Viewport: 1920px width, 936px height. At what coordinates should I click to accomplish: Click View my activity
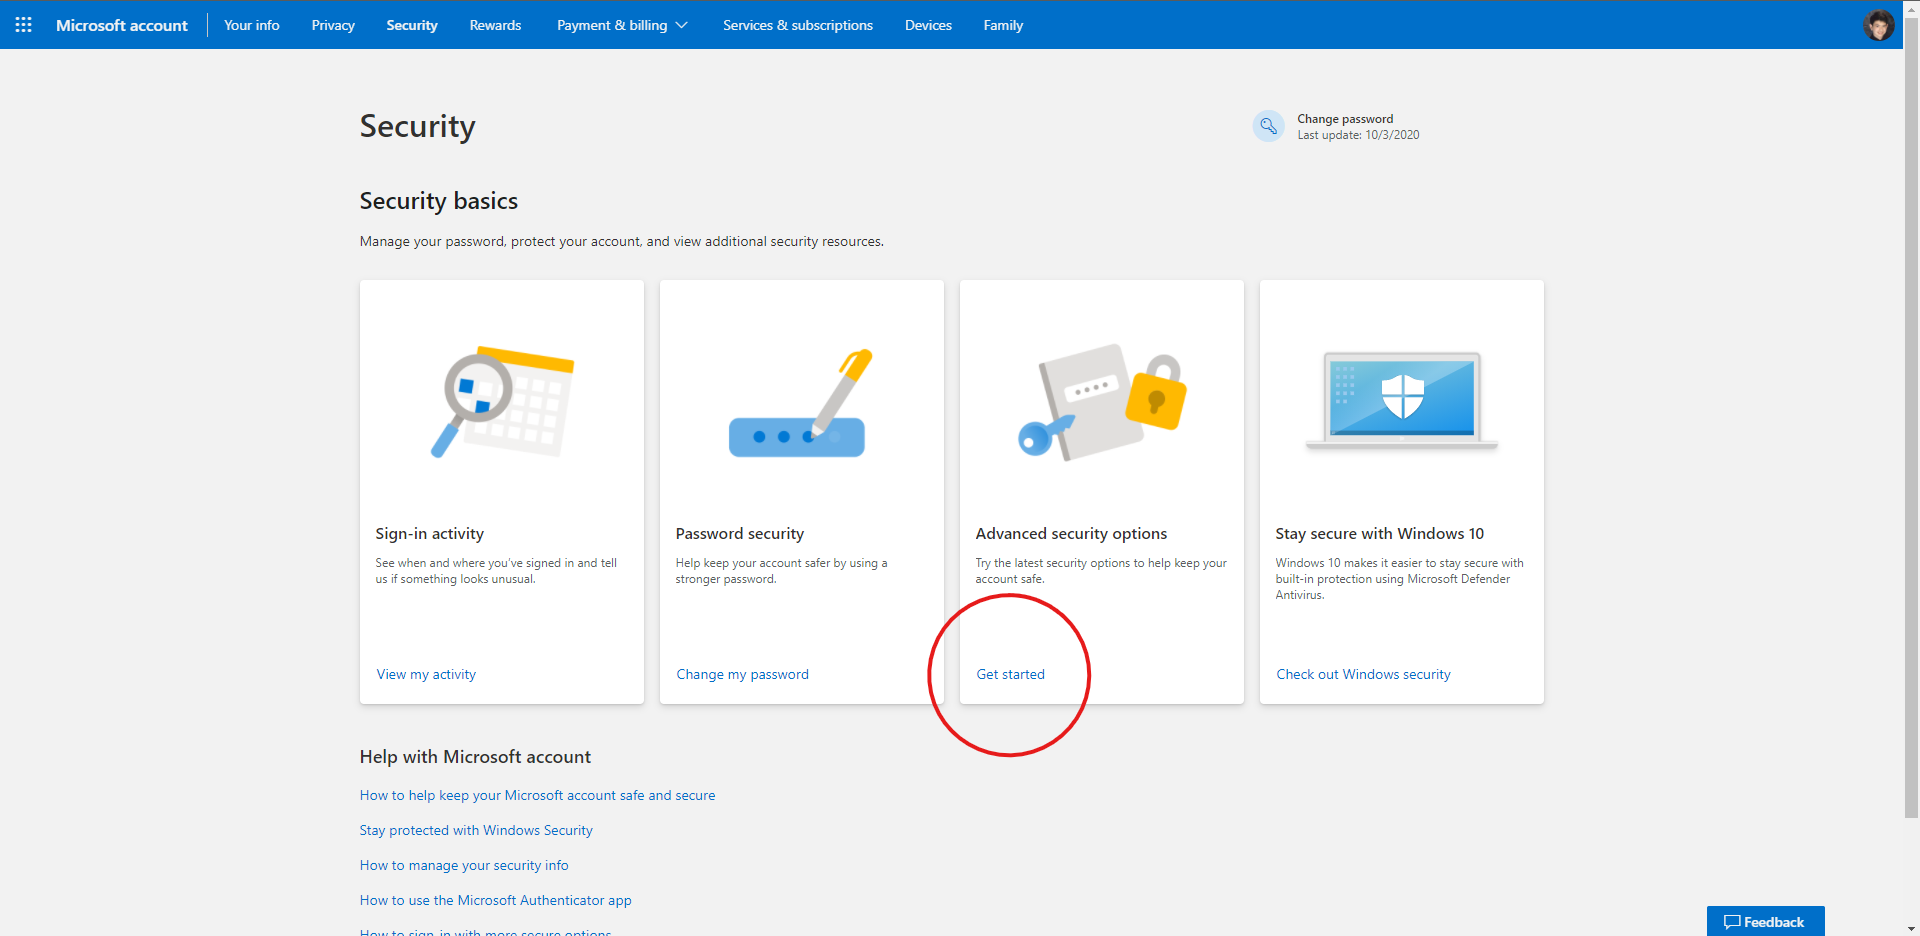tap(426, 674)
